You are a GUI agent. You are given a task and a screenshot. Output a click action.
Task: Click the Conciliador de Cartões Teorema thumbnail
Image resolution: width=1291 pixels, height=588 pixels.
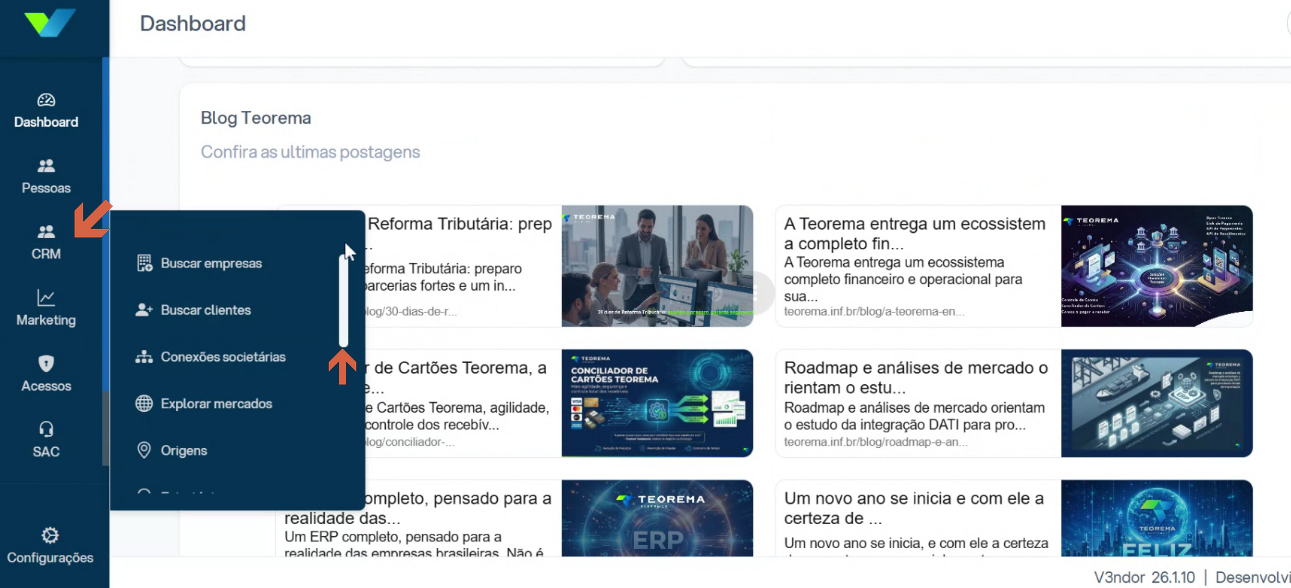[x=657, y=403]
